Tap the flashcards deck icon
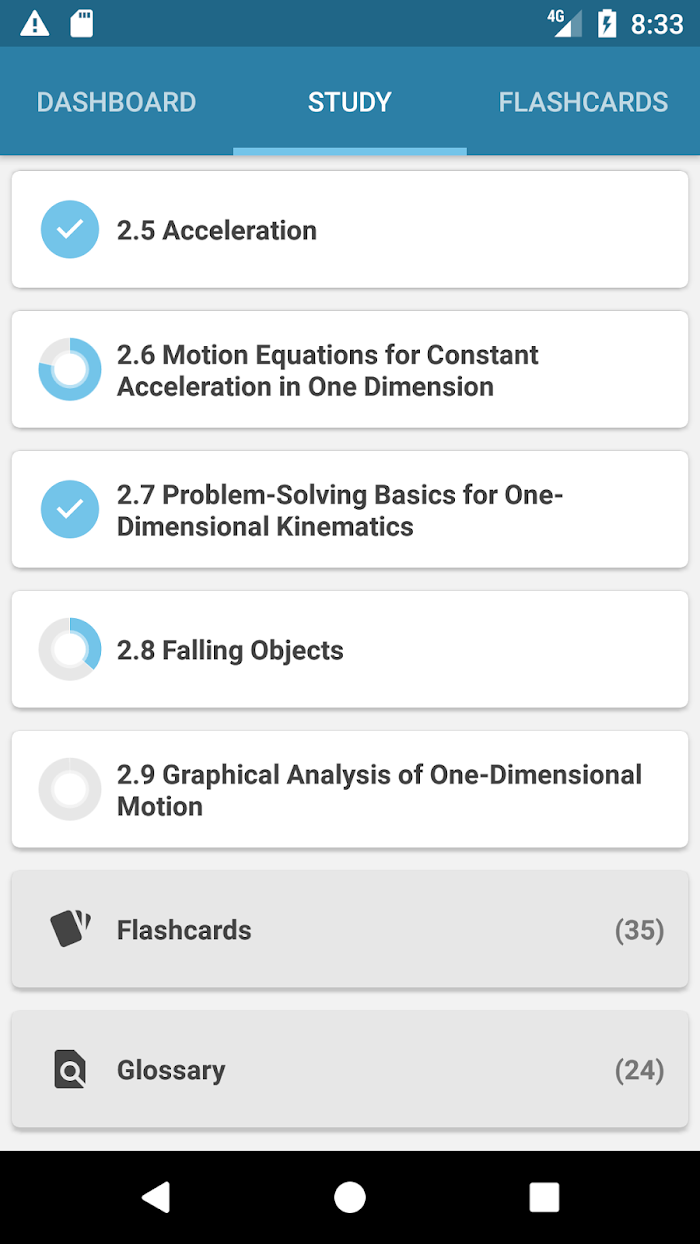The height and width of the screenshot is (1244, 700). pyautogui.click(x=70, y=929)
